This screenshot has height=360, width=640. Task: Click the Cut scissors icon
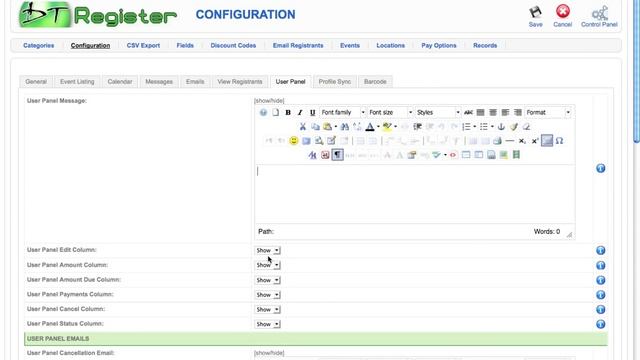coord(302,127)
